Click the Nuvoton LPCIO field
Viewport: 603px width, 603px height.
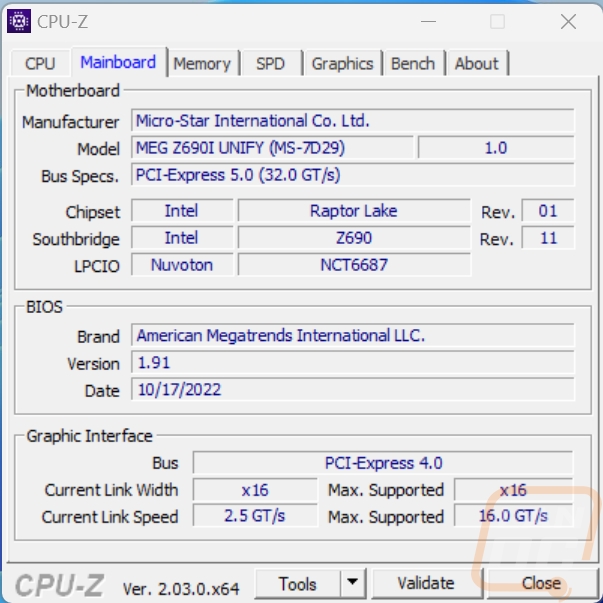(x=182, y=265)
